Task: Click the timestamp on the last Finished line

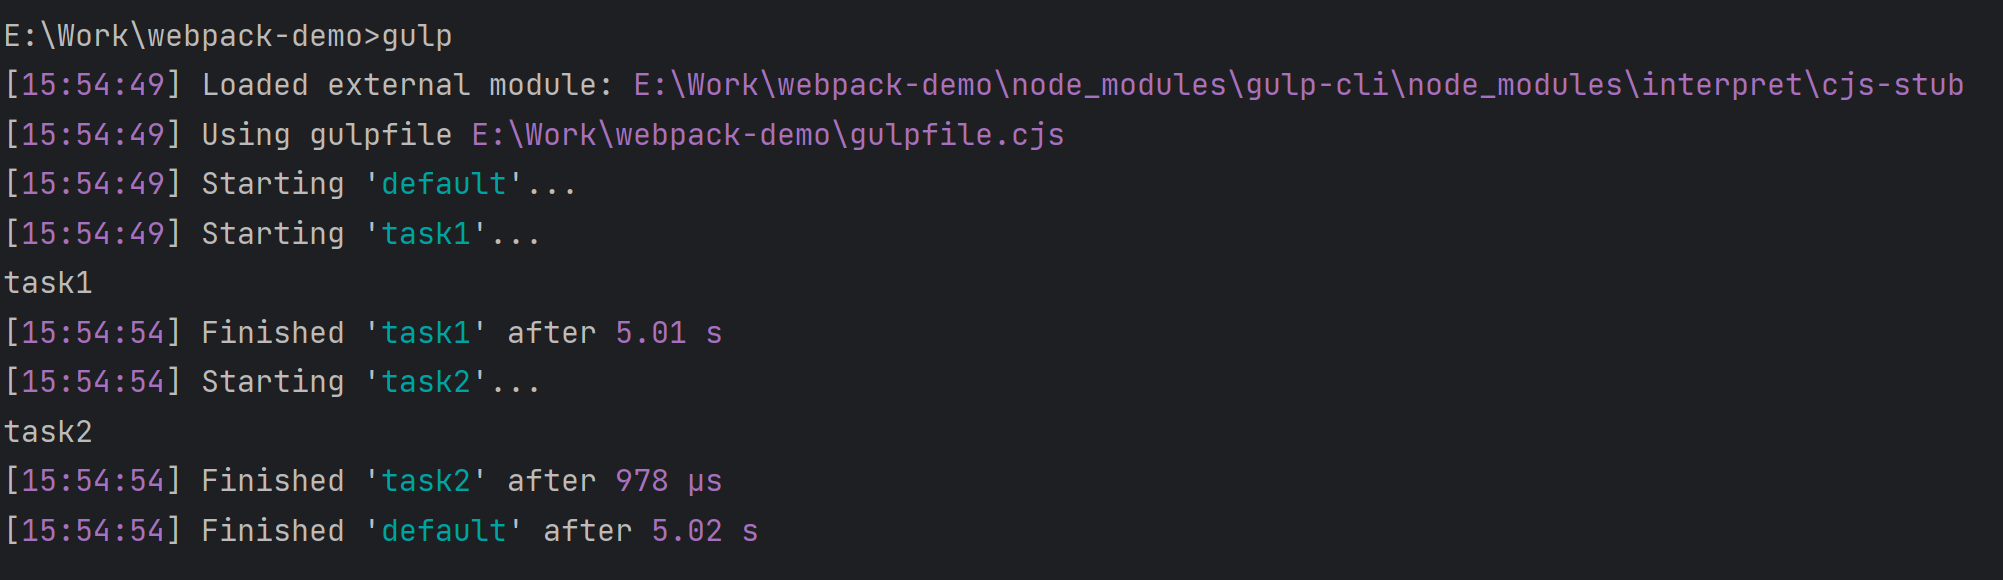Action: [x=93, y=531]
